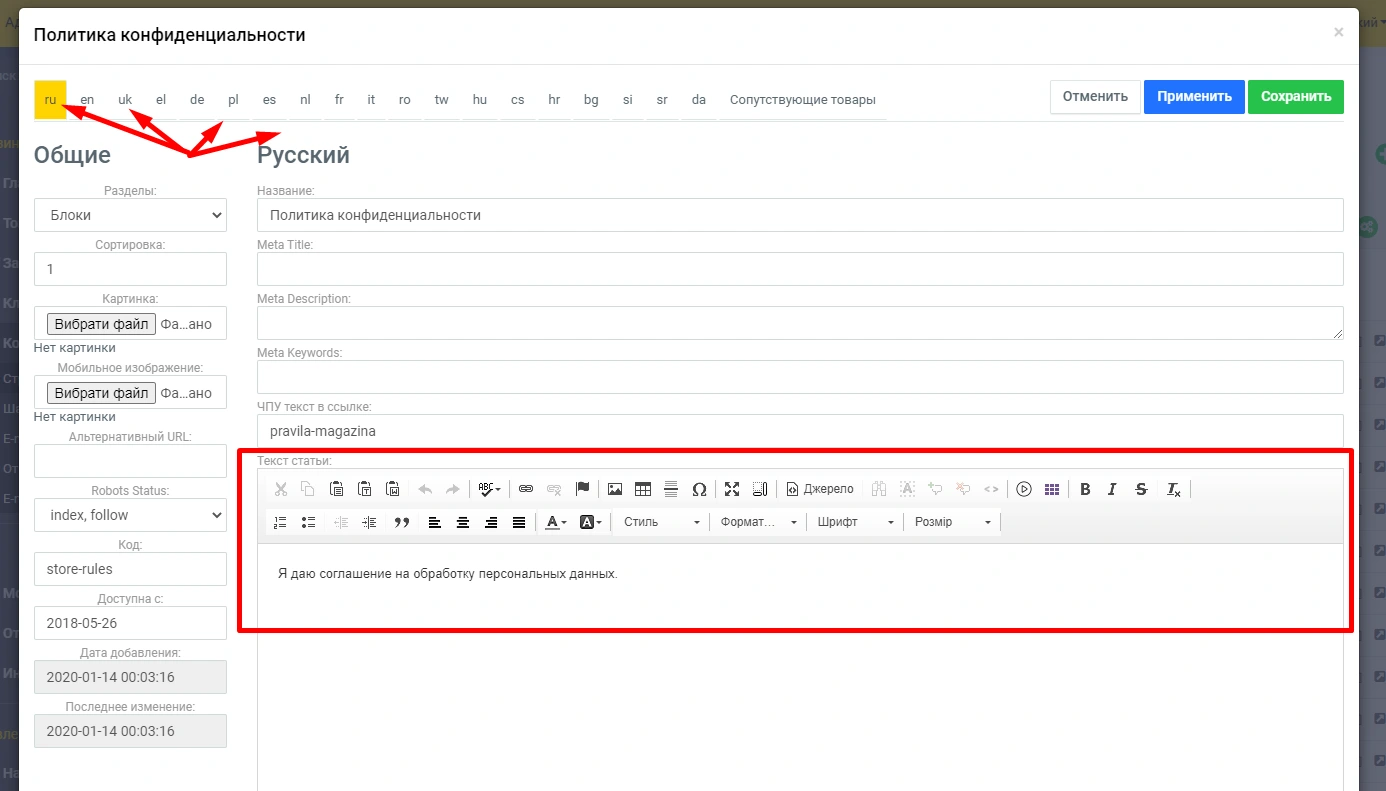1386x791 pixels.
Task: Open the Шрифт font dropdown
Action: pos(855,522)
